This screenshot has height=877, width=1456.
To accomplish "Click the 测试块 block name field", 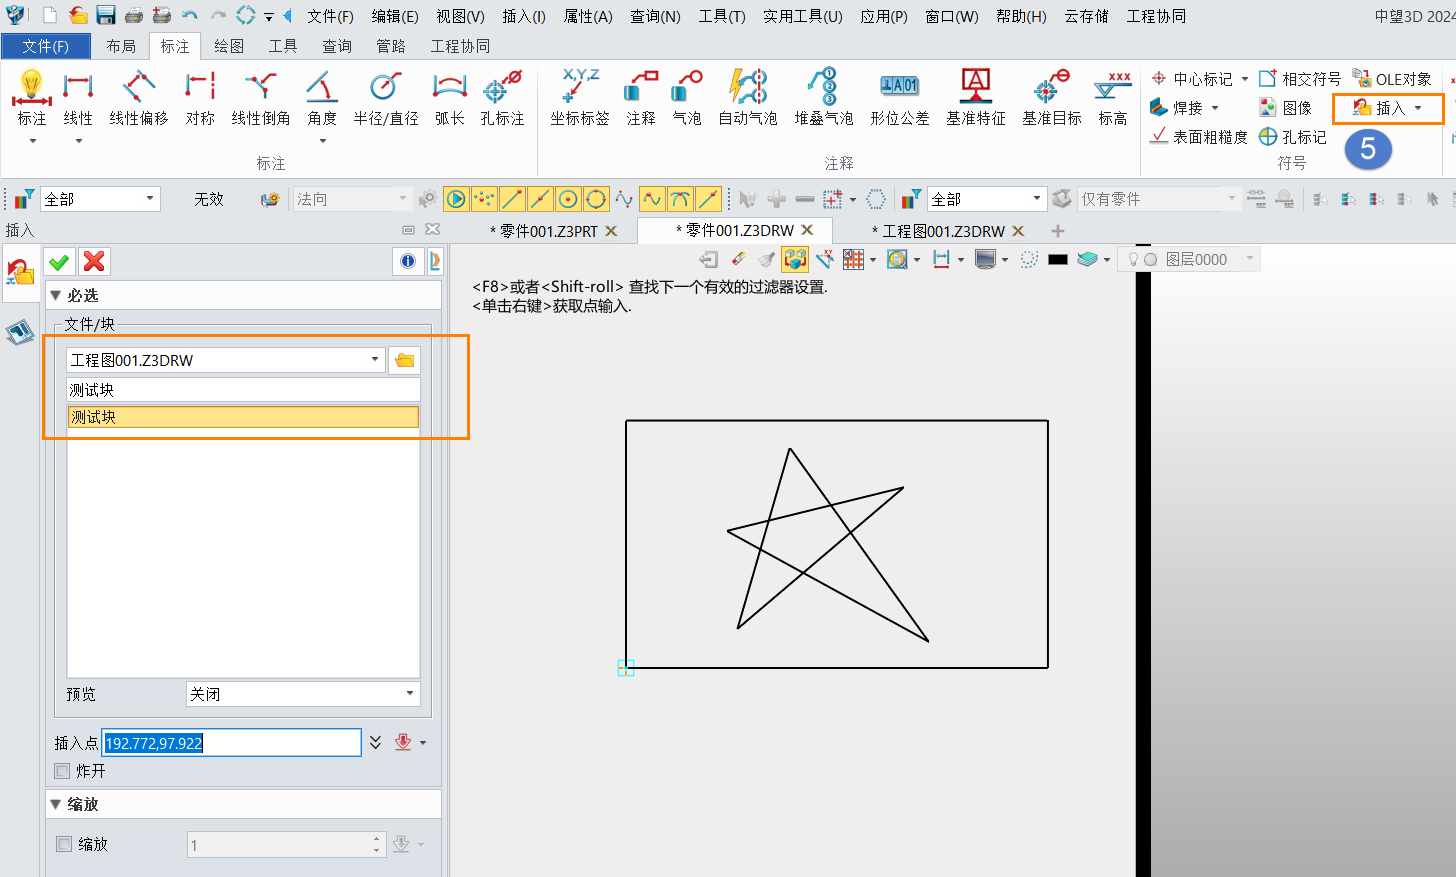I will (x=243, y=390).
